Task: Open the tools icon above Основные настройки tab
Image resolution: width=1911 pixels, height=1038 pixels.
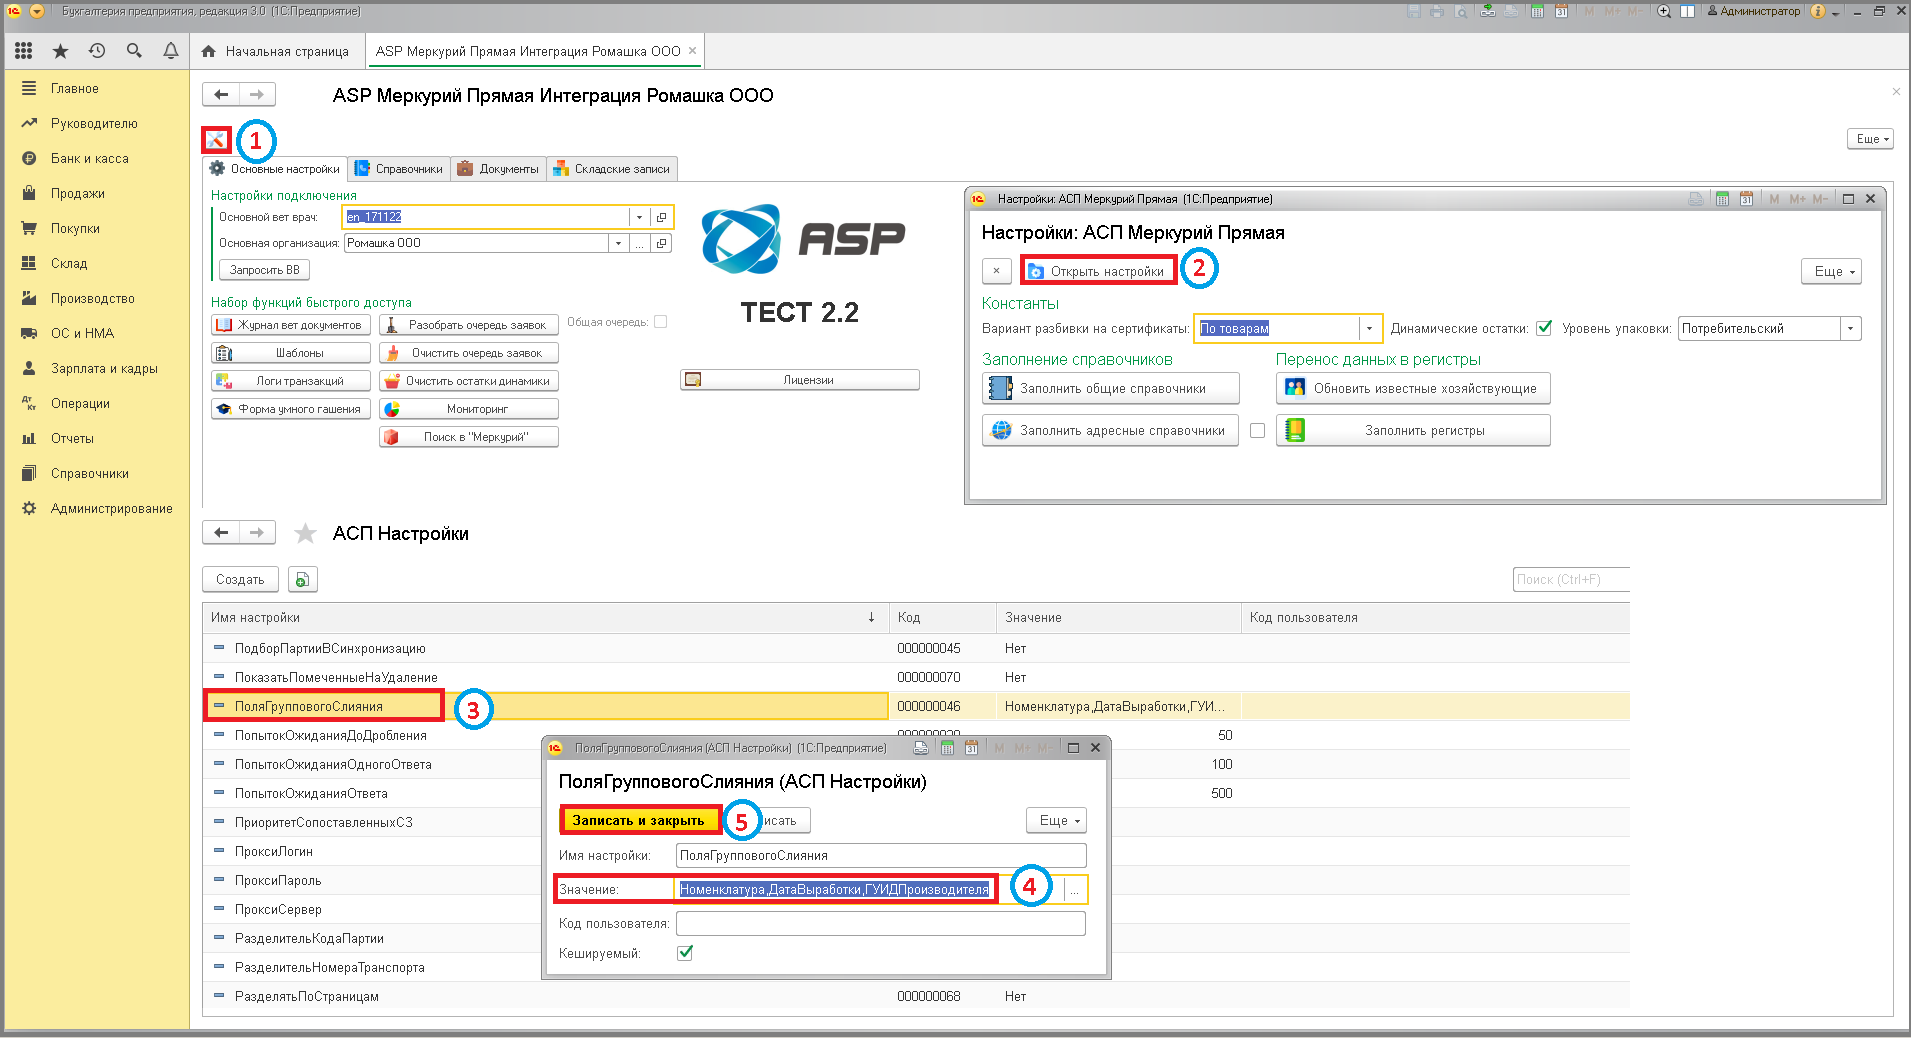Action: 216,140
